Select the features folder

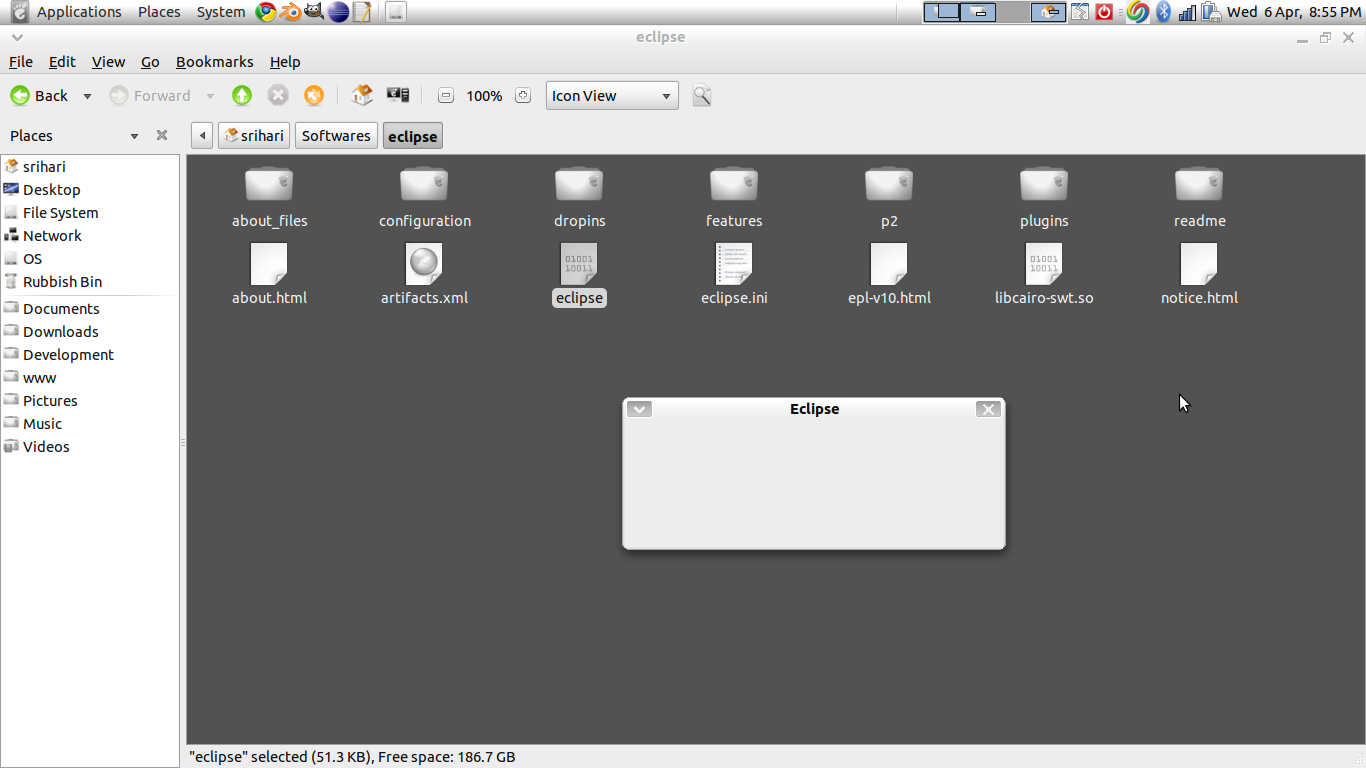click(734, 197)
